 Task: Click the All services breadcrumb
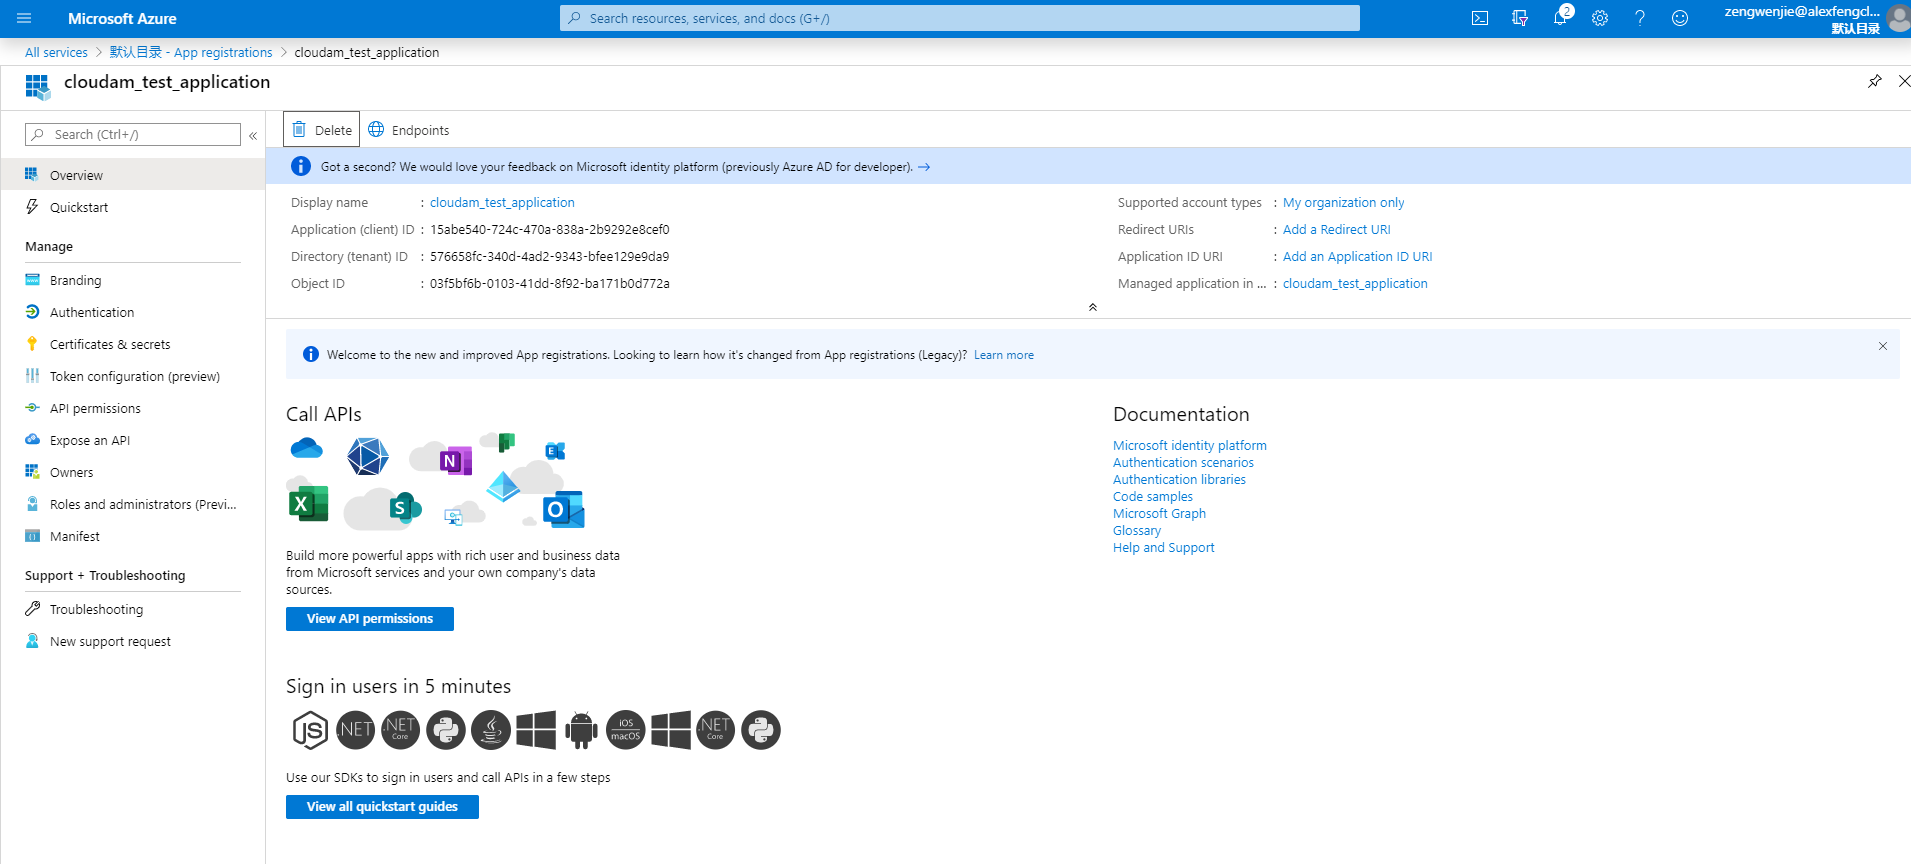pos(56,53)
